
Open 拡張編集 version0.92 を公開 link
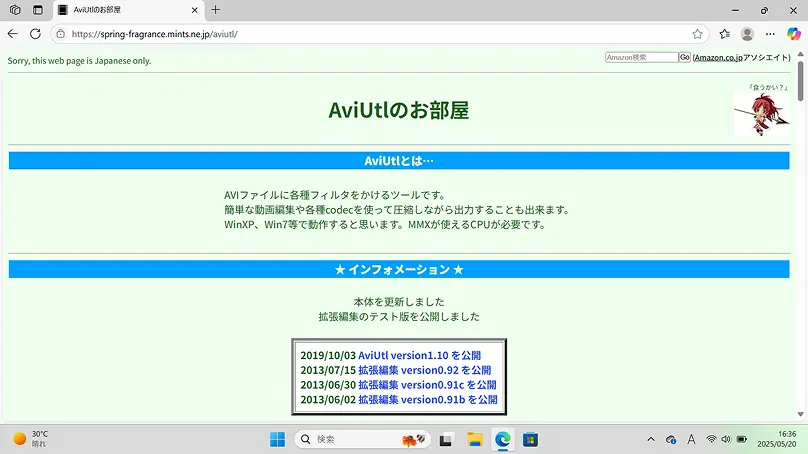pos(425,370)
